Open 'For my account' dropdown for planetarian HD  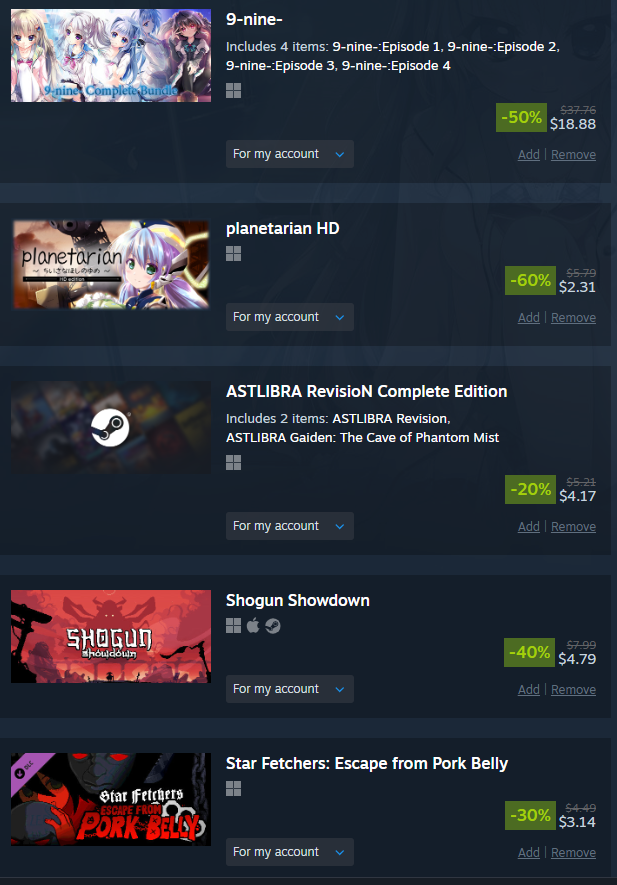(290, 317)
